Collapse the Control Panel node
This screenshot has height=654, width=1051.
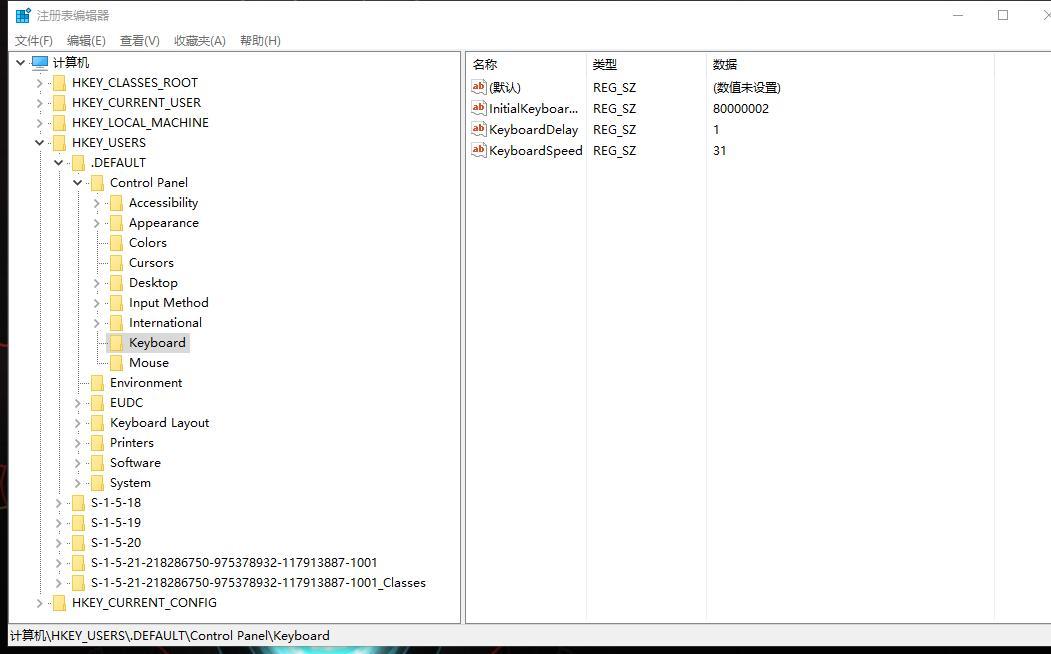[77, 182]
